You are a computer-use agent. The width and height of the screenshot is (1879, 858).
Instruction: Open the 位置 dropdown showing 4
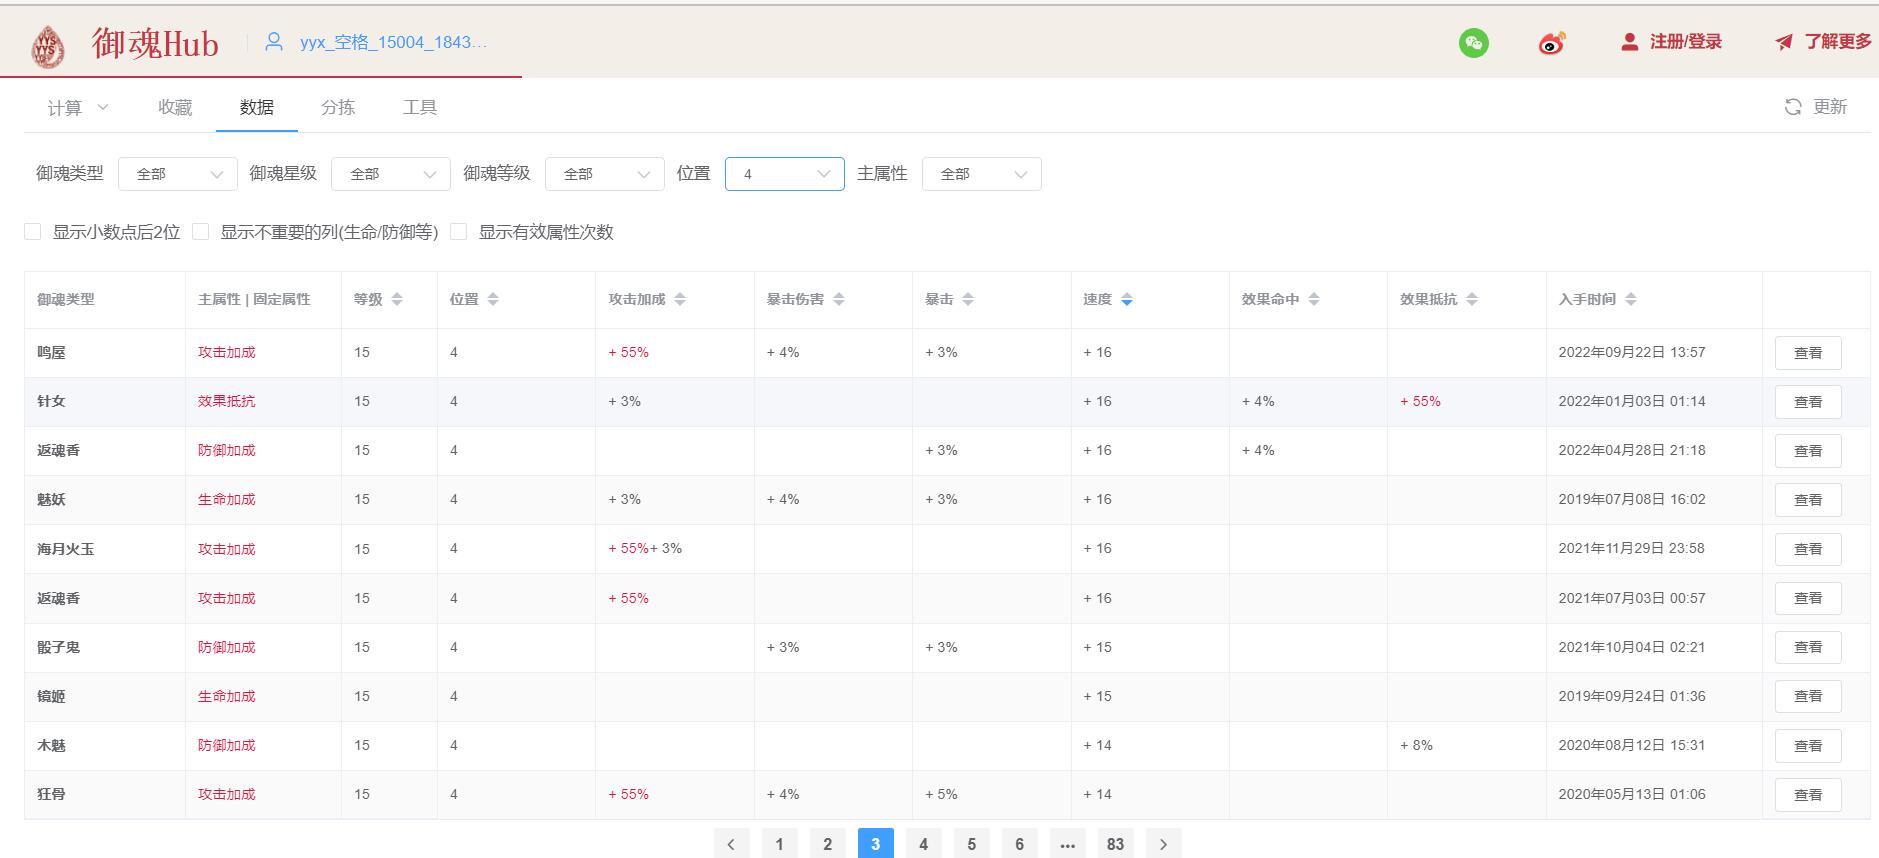coord(785,174)
